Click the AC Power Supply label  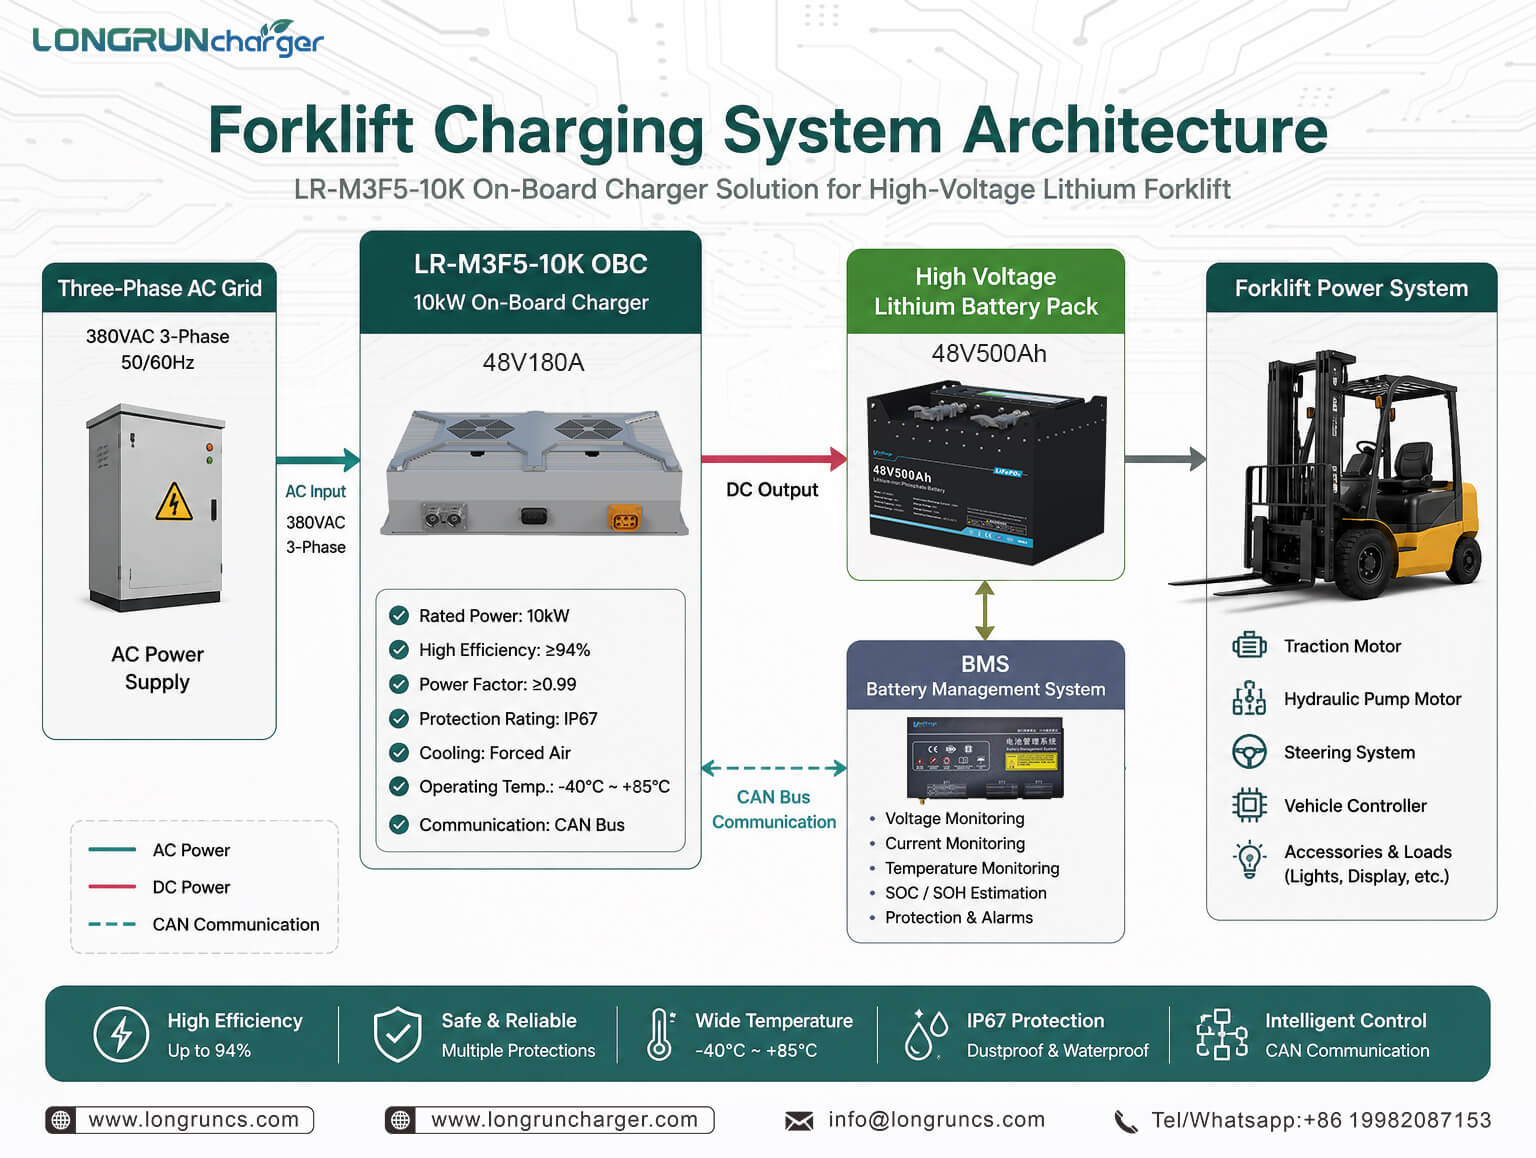pyautogui.click(x=157, y=668)
